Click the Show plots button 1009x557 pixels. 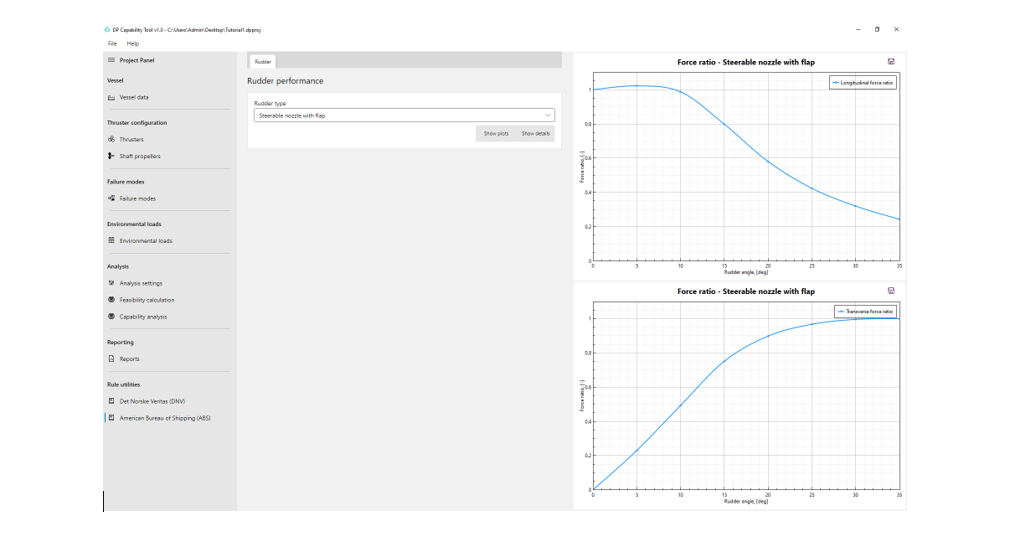click(x=496, y=134)
